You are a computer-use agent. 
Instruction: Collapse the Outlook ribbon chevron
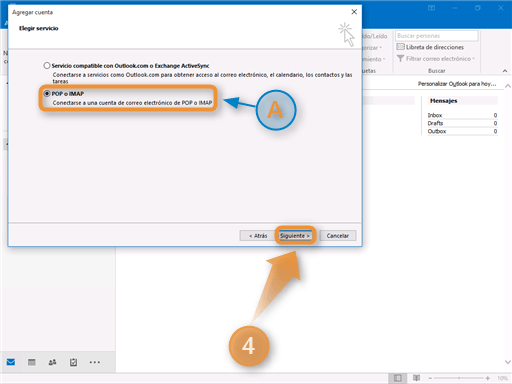(x=505, y=71)
